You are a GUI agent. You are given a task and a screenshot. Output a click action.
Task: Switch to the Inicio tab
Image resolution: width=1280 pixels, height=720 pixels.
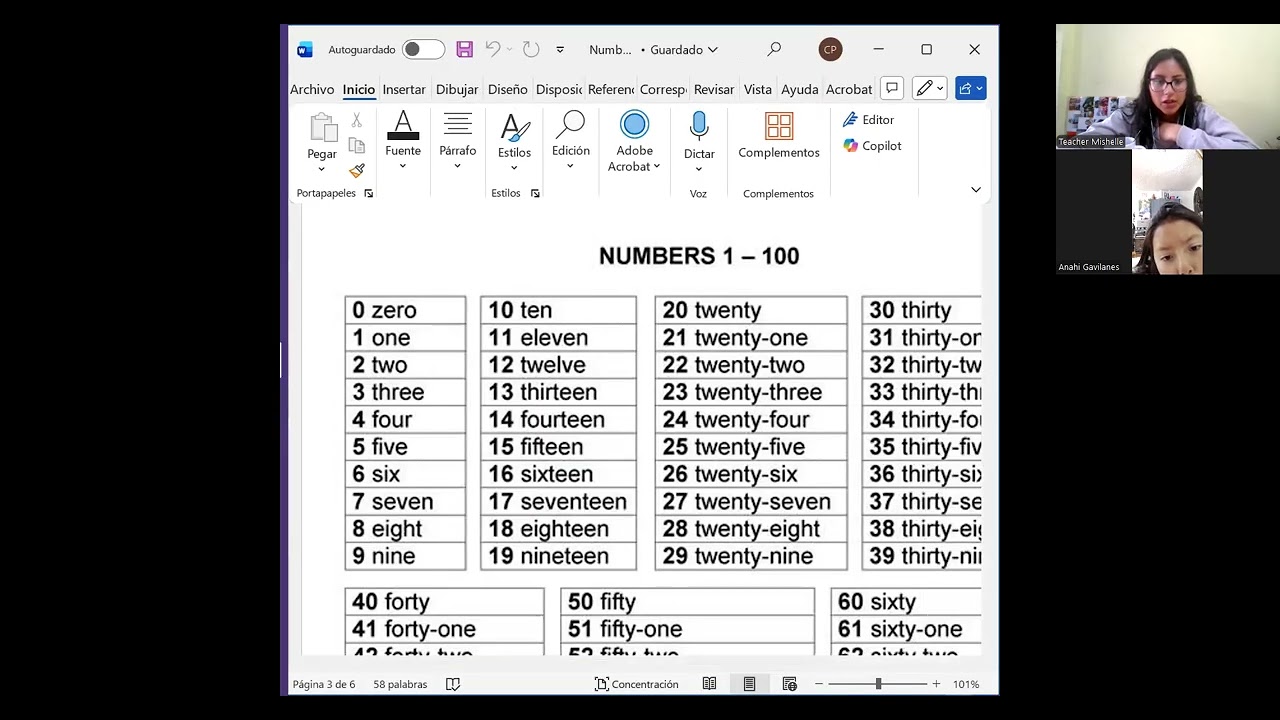click(x=359, y=89)
